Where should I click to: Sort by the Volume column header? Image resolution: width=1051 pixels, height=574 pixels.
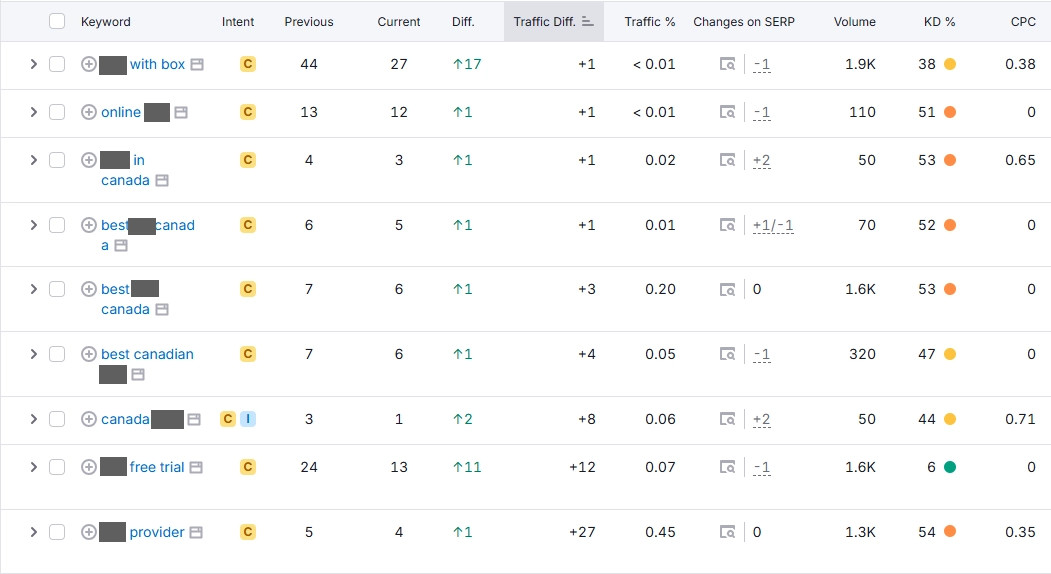coord(855,21)
